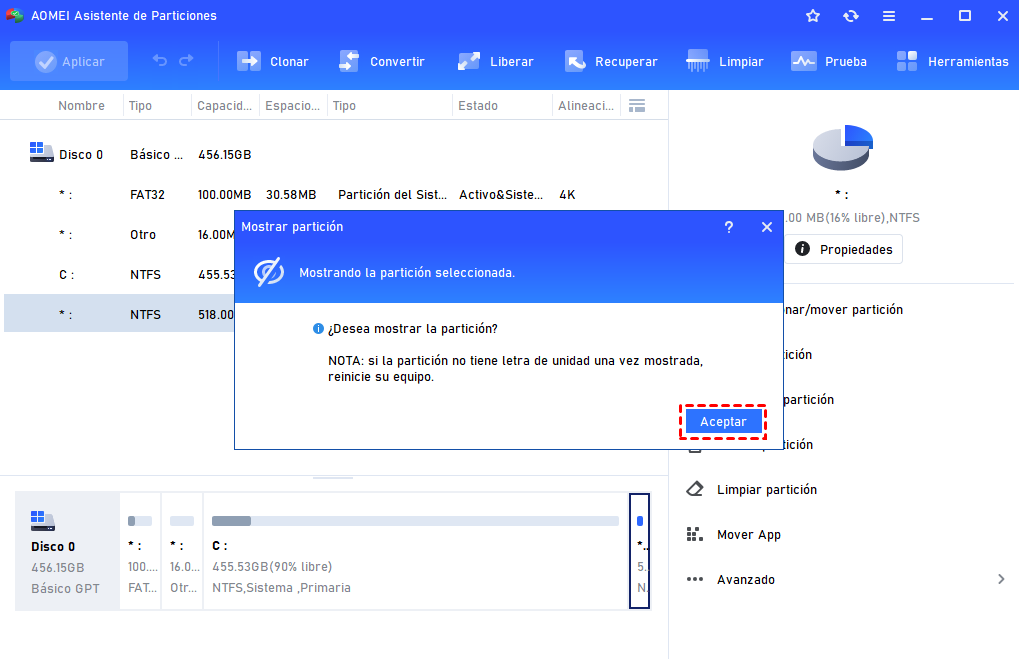Select the C: partition block in disk map
The width and height of the screenshot is (1019, 659).
[x=413, y=550]
